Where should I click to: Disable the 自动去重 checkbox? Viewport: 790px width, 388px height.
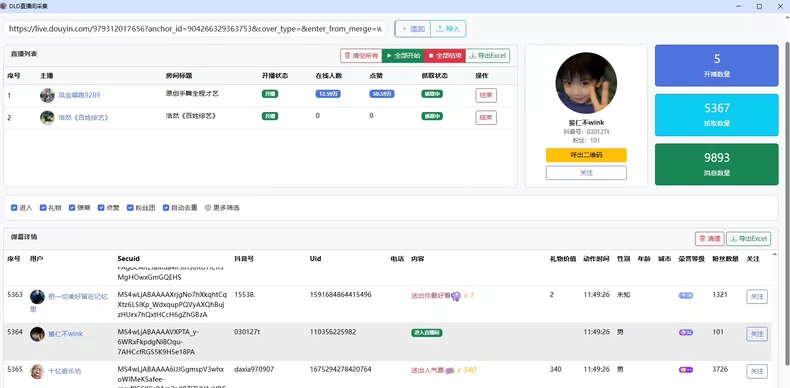coord(166,208)
